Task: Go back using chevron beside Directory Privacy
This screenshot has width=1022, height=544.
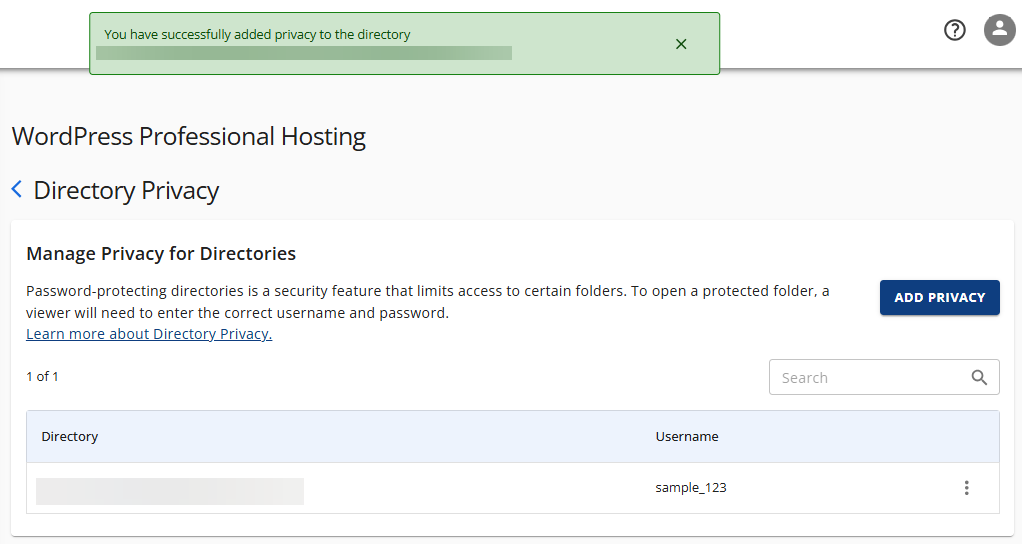Action: [x=17, y=190]
